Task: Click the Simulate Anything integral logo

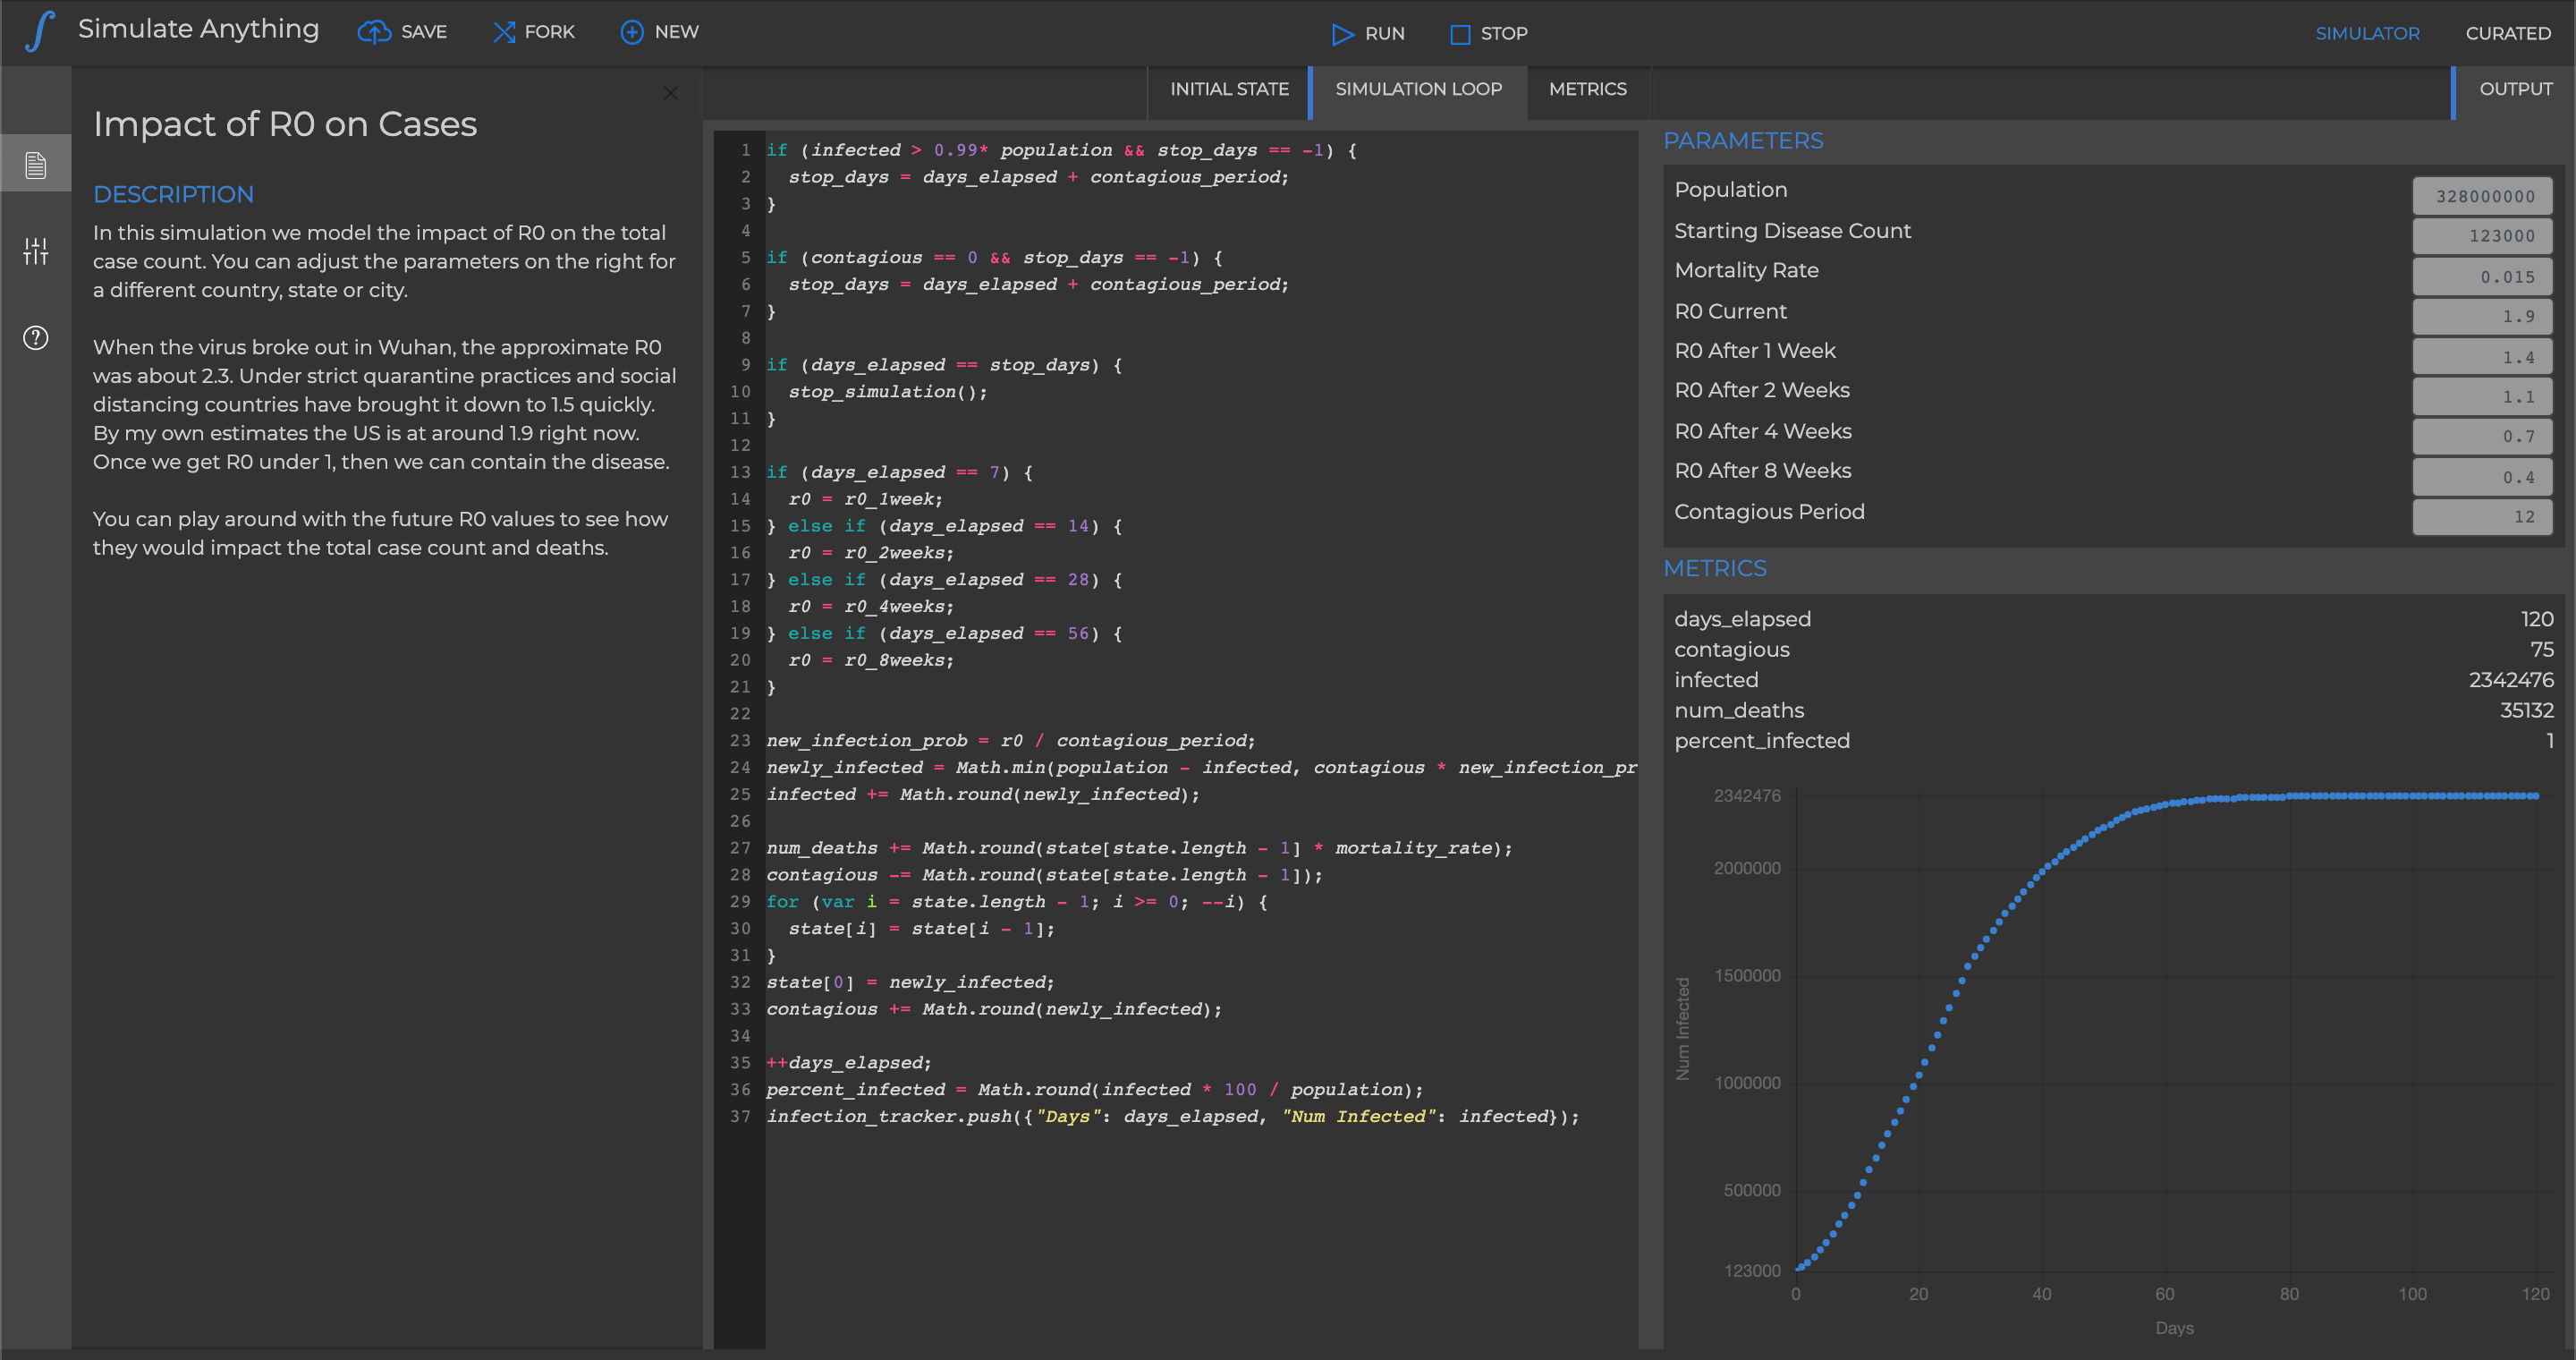Action: [39, 32]
